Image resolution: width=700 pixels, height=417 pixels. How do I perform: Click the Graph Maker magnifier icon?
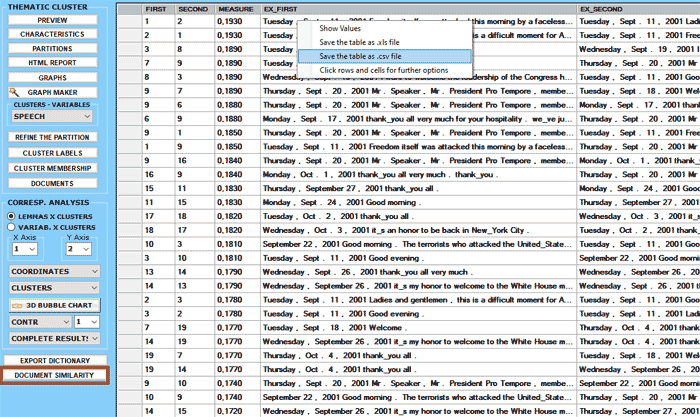(x=14, y=92)
